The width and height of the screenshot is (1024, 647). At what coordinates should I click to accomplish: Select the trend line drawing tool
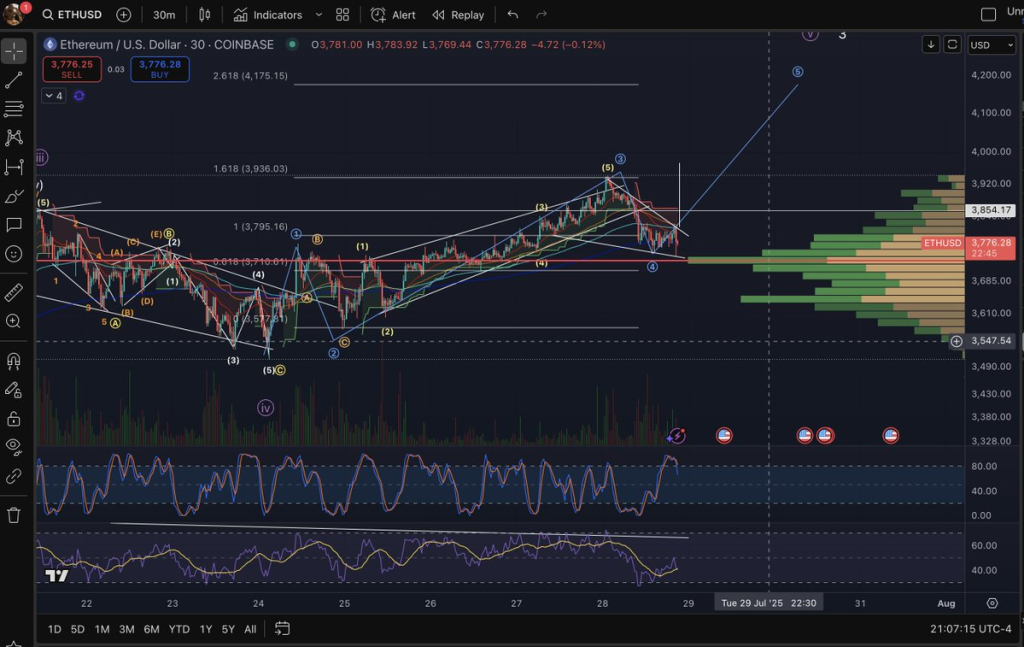click(x=14, y=80)
